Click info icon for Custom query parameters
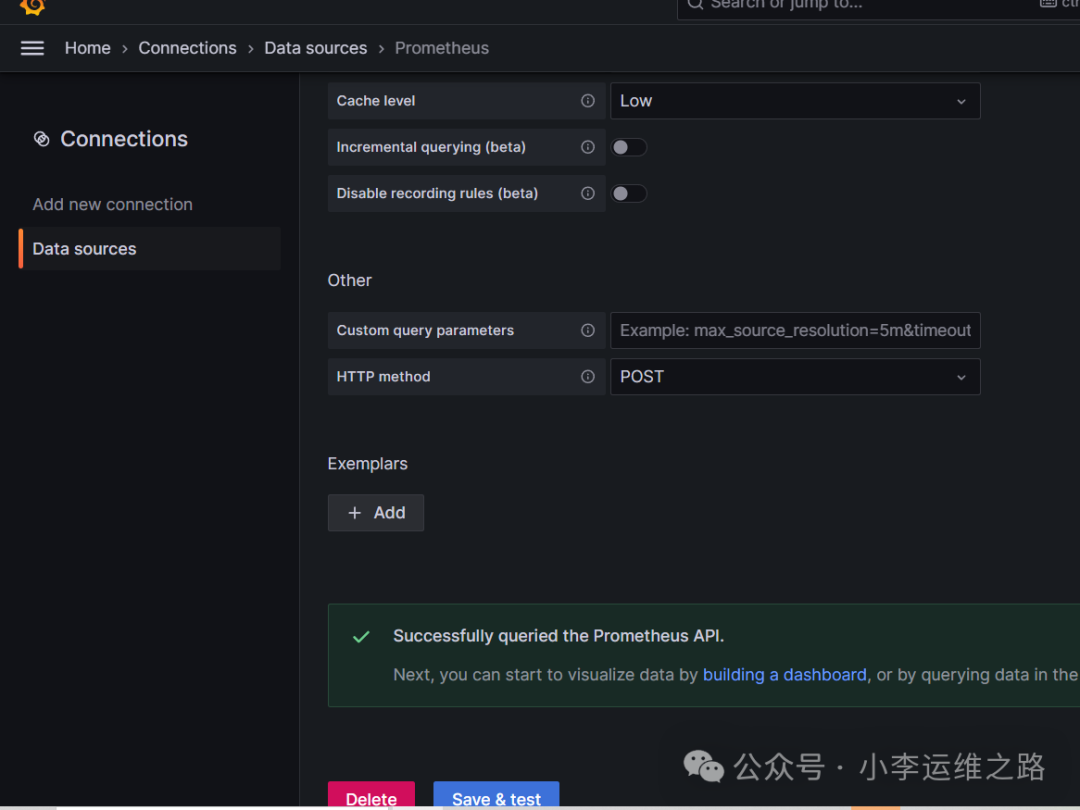Image resolution: width=1080 pixels, height=810 pixels. pos(588,330)
